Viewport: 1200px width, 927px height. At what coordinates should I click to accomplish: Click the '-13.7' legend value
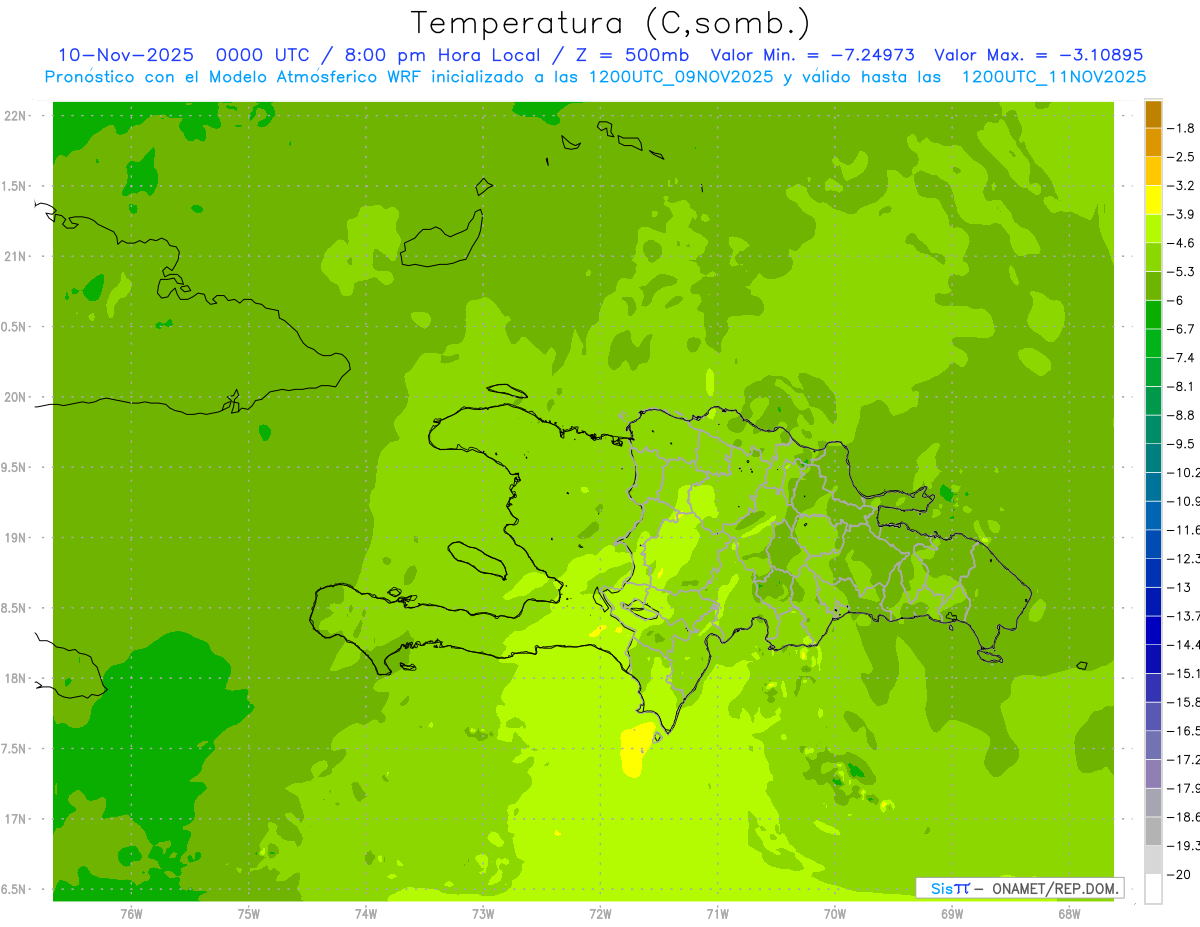tap(1184, 616)
